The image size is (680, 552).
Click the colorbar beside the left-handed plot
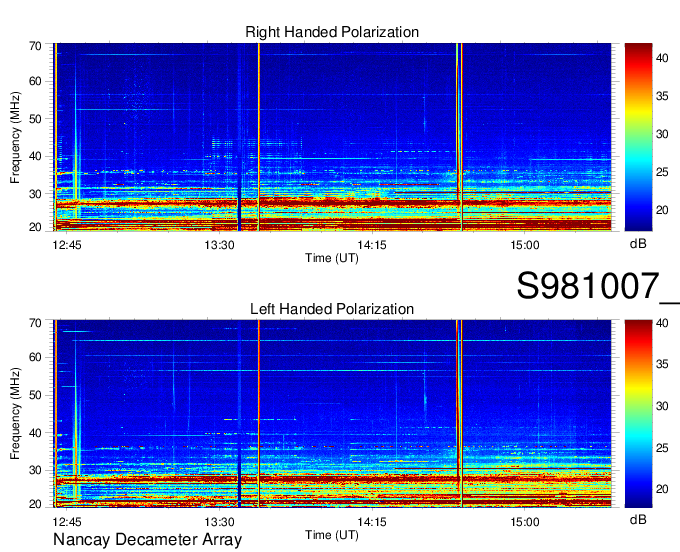point(638,414)
